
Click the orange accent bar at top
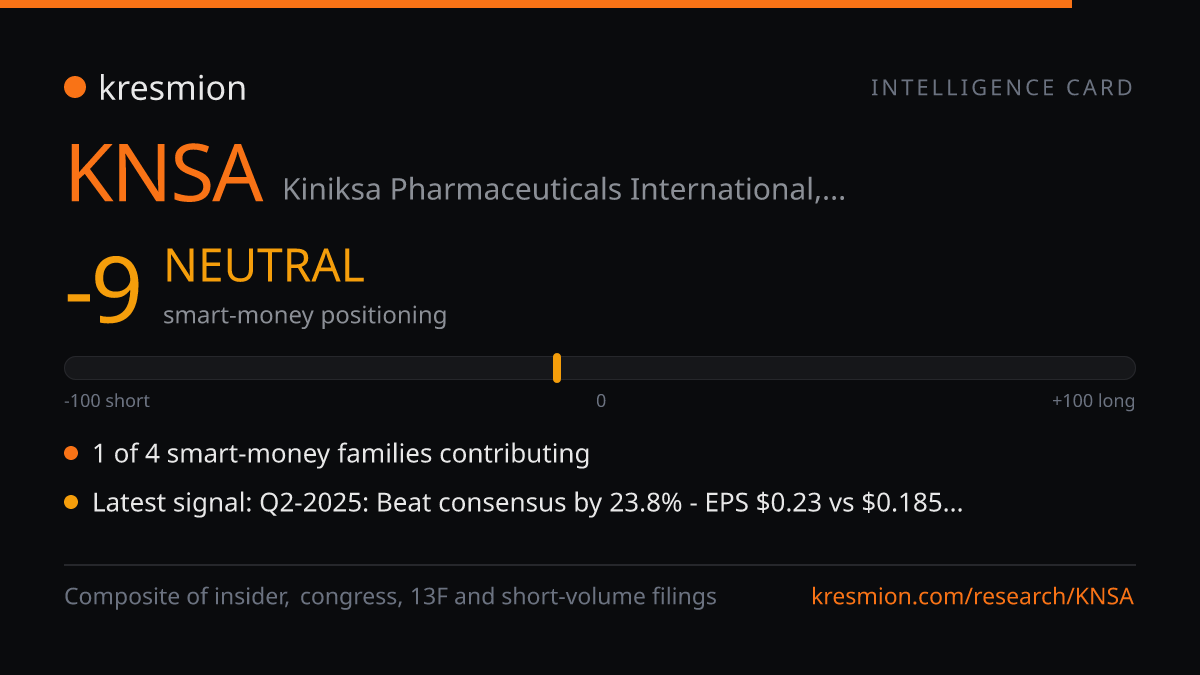(x=536, y=4)
